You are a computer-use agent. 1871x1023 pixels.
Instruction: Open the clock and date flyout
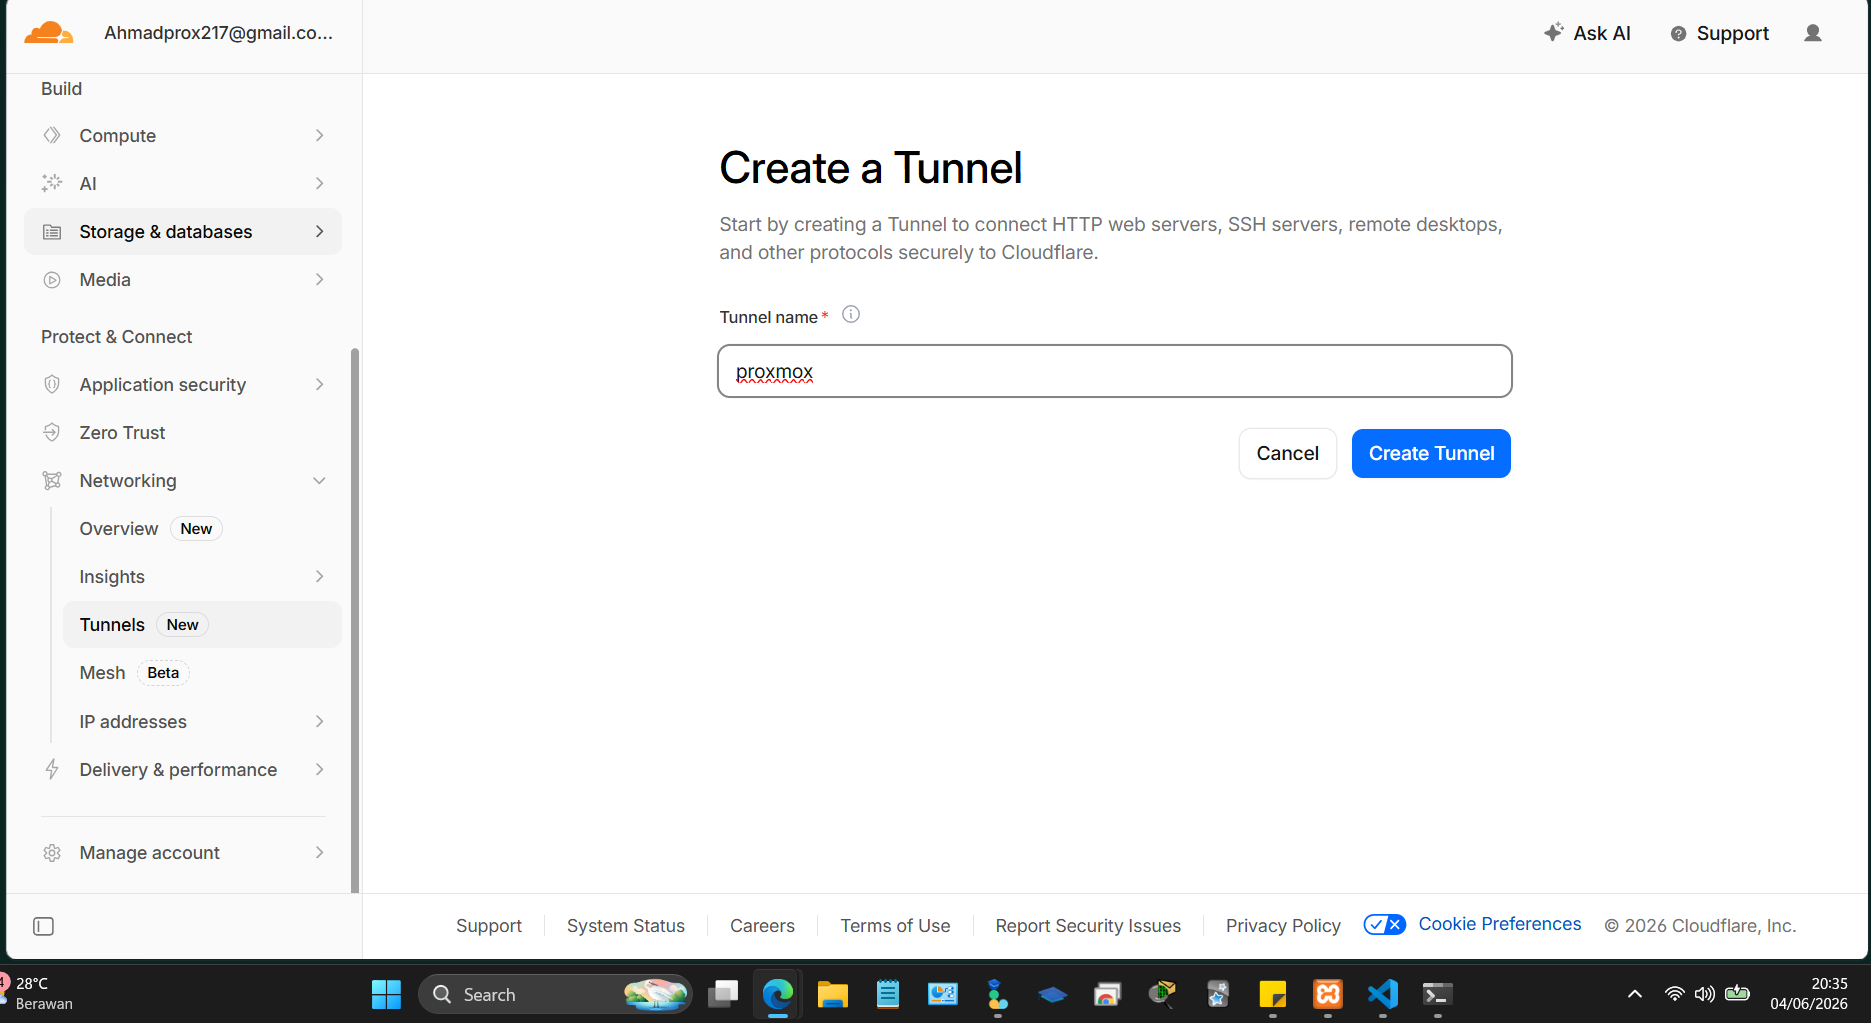point(1809,994)
